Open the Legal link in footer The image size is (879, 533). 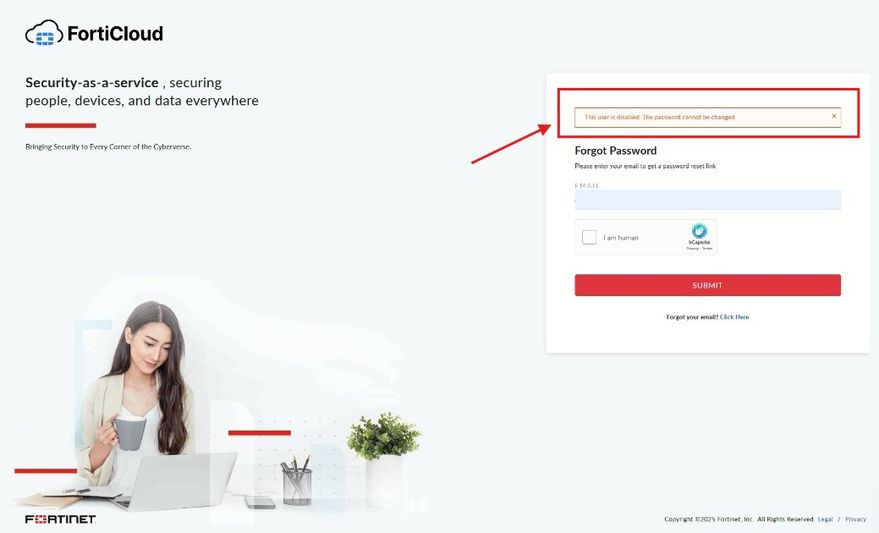tap(825, 519)
